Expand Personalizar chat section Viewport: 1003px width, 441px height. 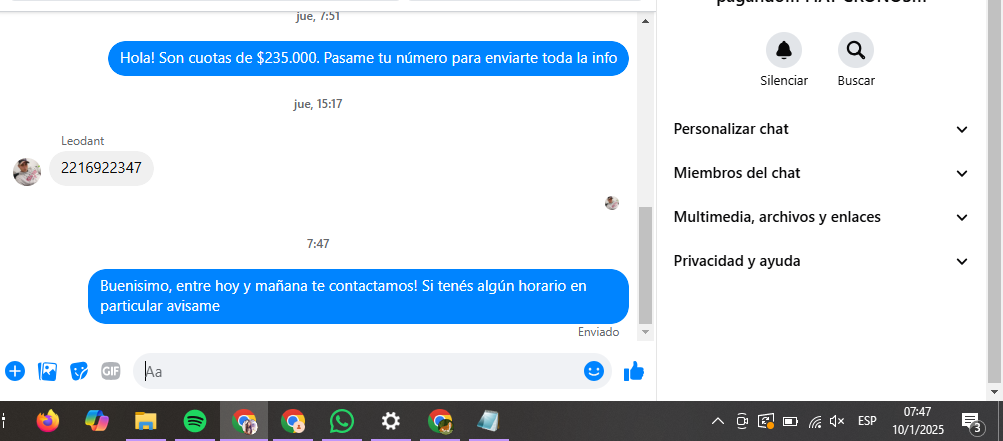pyautogui.click(x=821, y=129)
